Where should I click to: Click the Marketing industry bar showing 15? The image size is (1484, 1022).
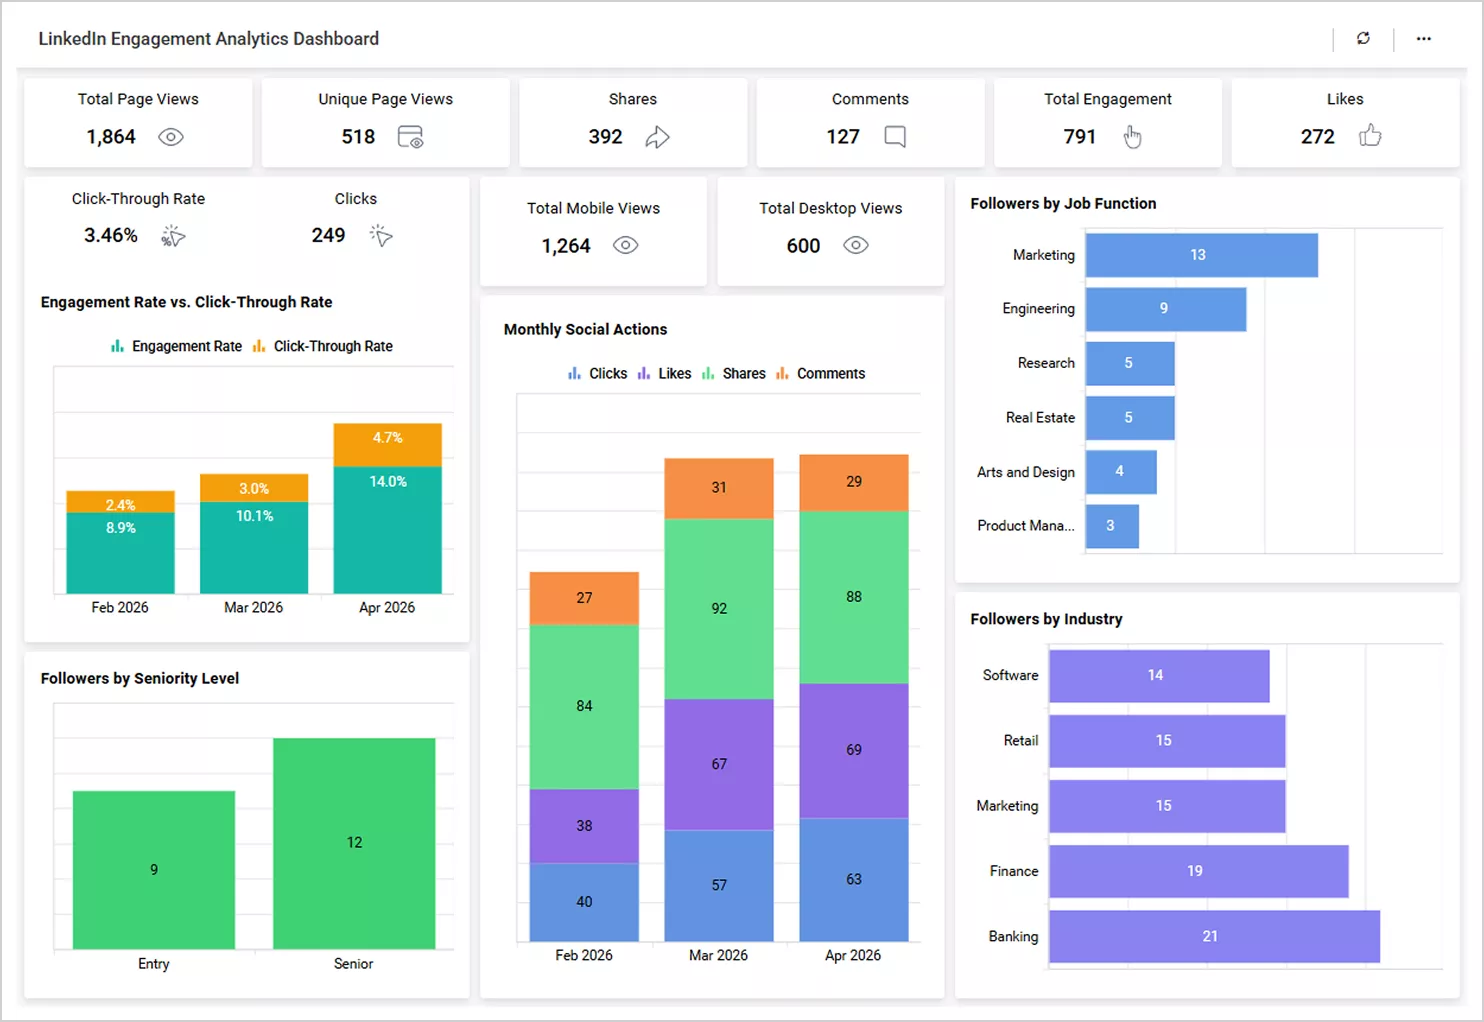(x=1167, y=806)
